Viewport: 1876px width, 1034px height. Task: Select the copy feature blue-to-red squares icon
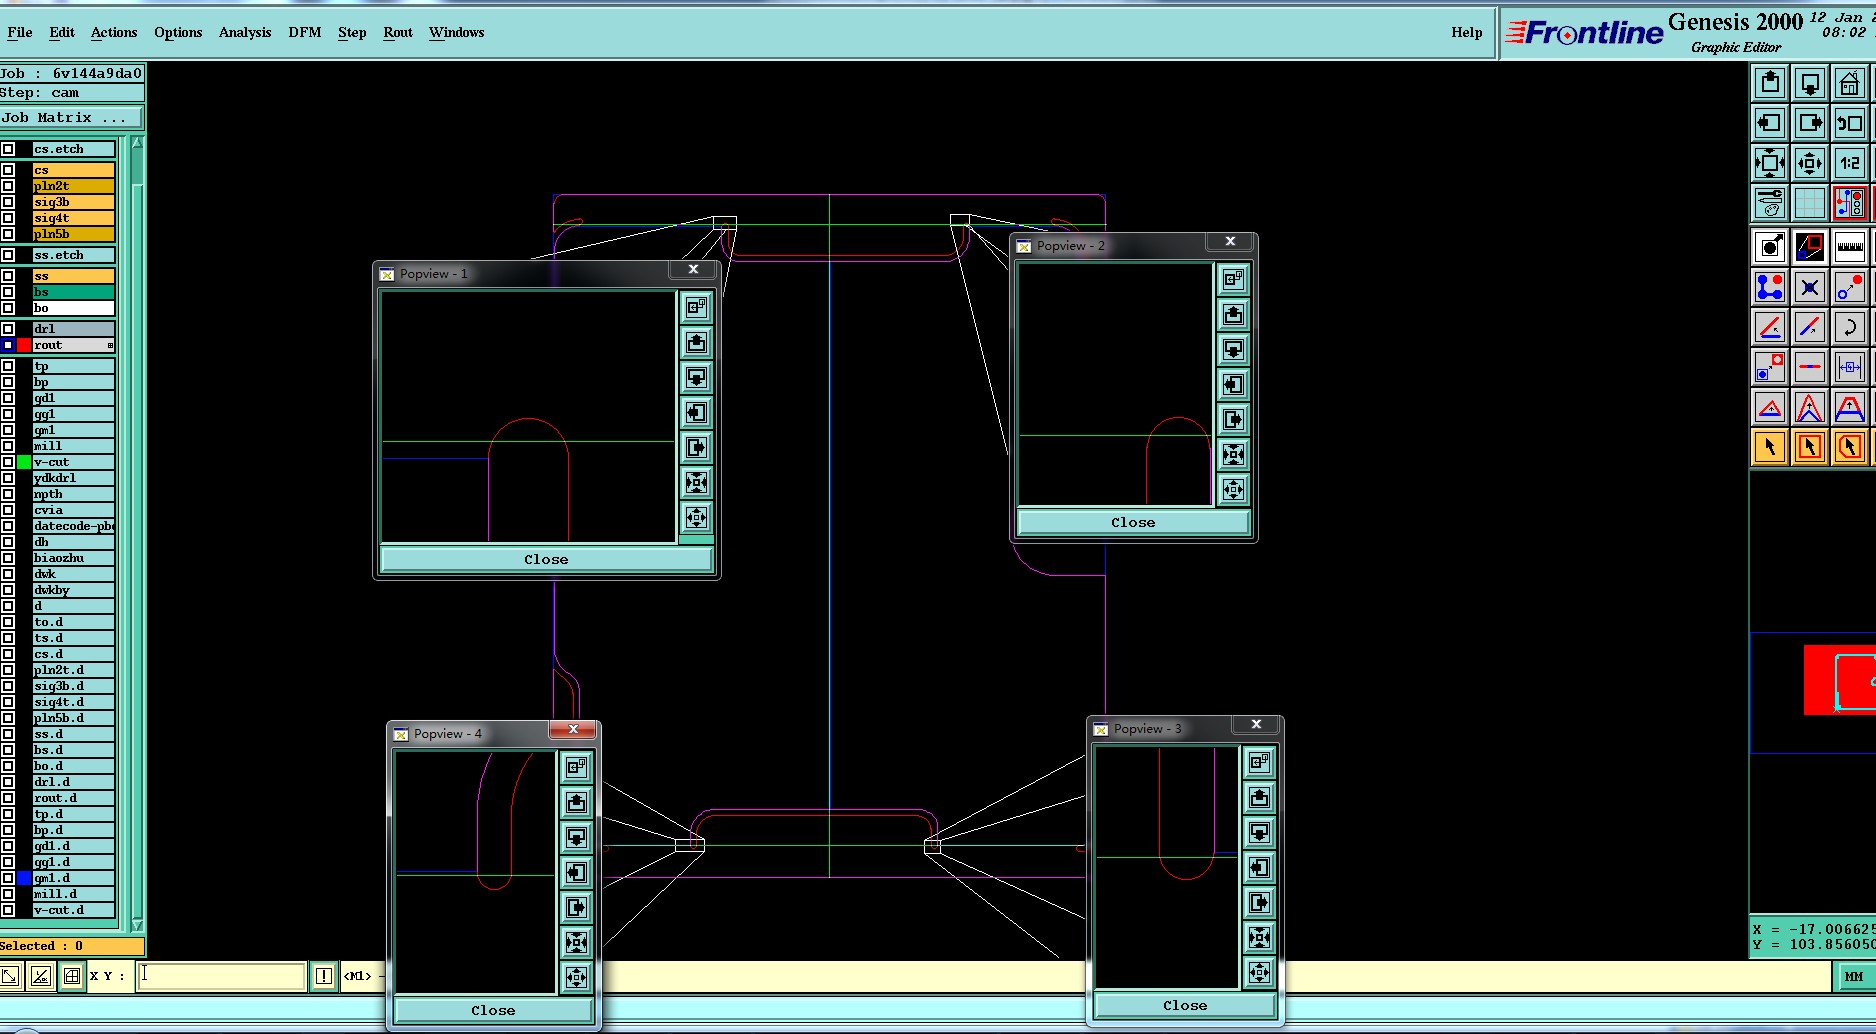tap(1770, 367)
